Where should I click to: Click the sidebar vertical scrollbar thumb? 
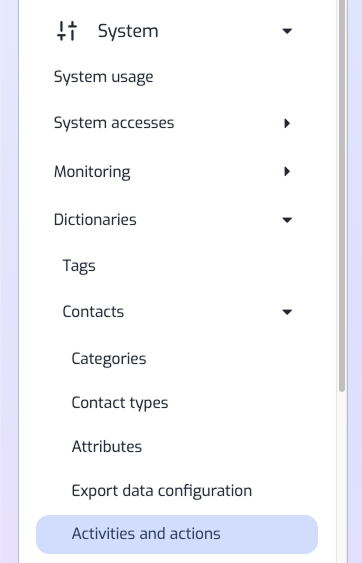point(342,196)
